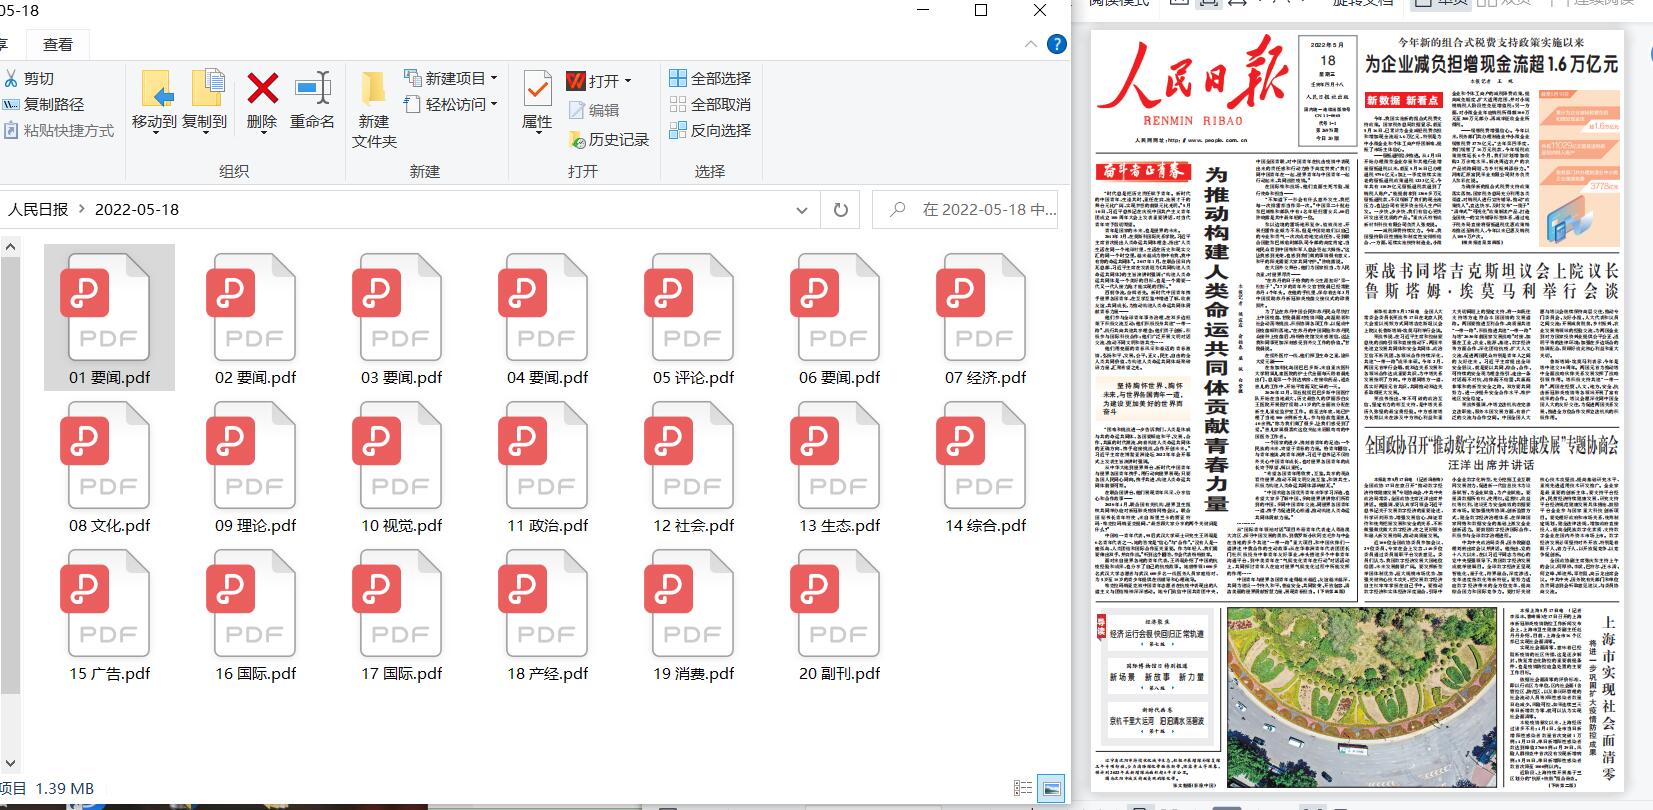Select file 10 视觉.pdf
The height and width of the screenshot is (810, 1653).
(401, 465)
